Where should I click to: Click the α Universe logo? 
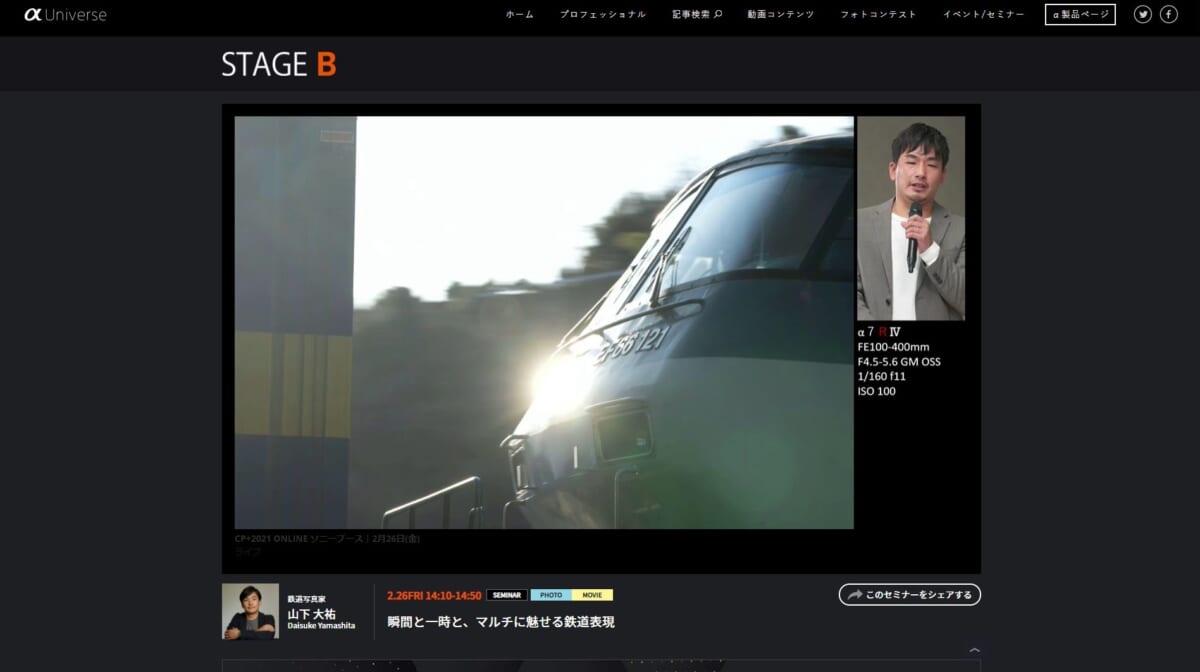65,15
